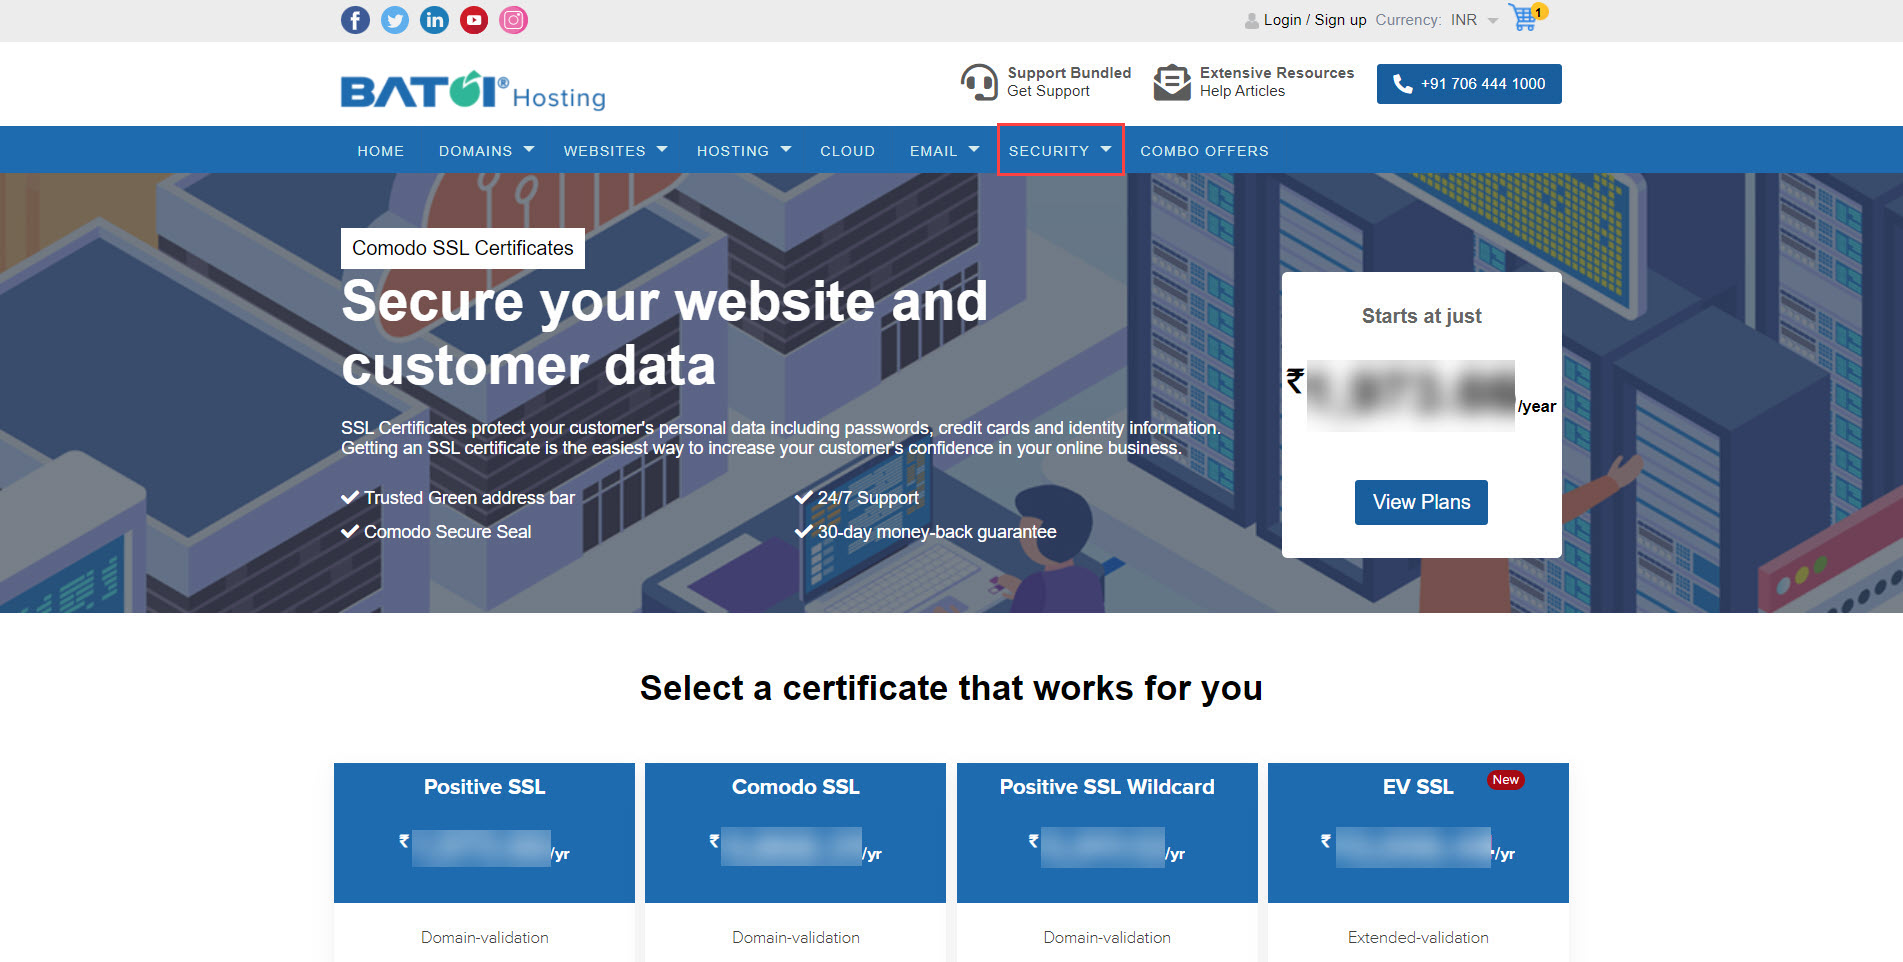Click the Extensive Resources mail icon
The width and height of the screenshot is (1903, 962).
[x=1172, y=82]
